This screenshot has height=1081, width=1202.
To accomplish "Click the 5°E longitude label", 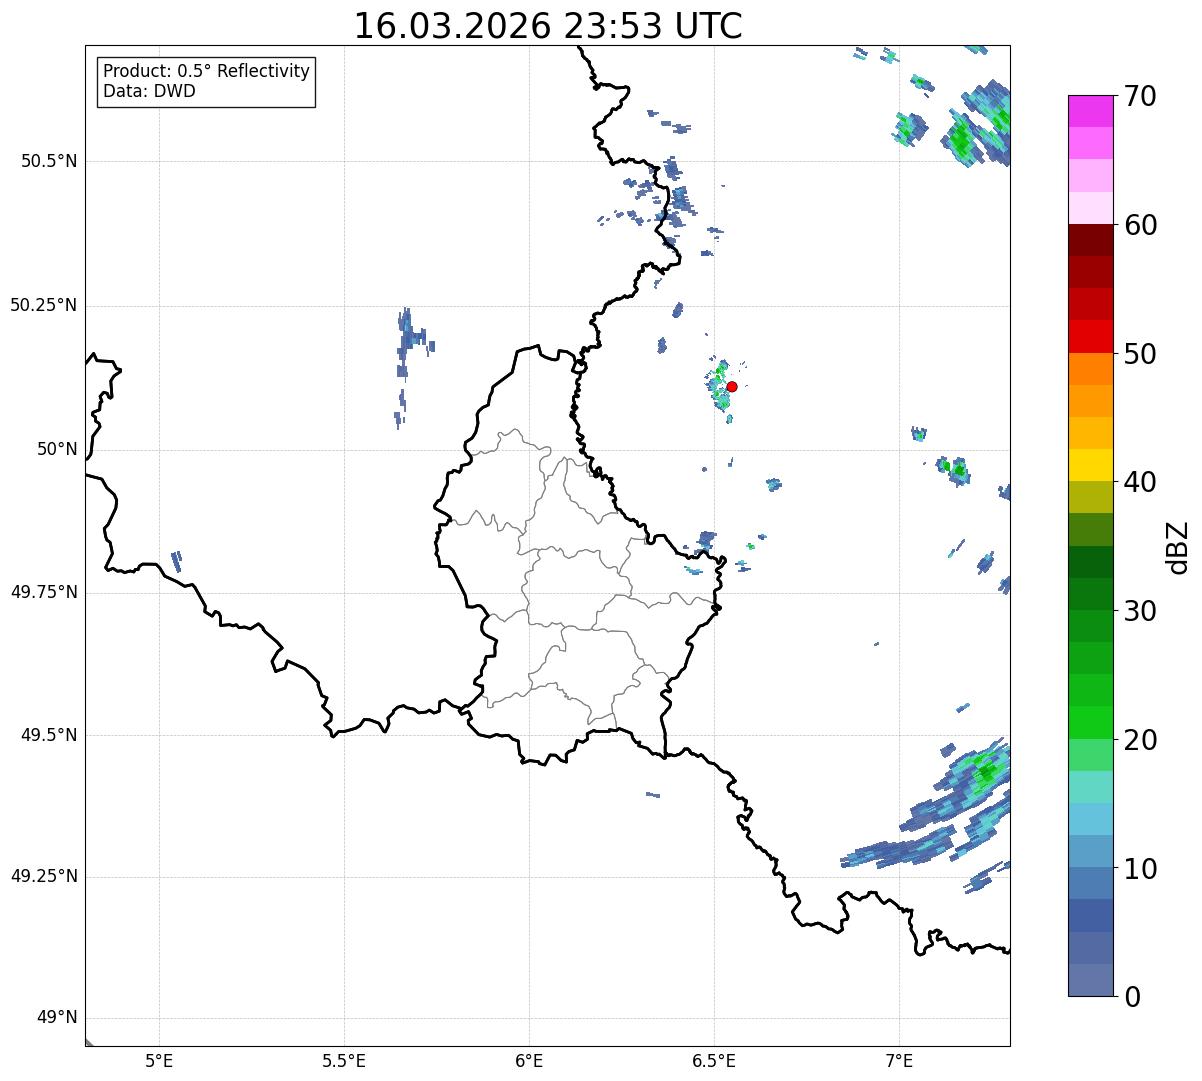I will pos(159,1060).
